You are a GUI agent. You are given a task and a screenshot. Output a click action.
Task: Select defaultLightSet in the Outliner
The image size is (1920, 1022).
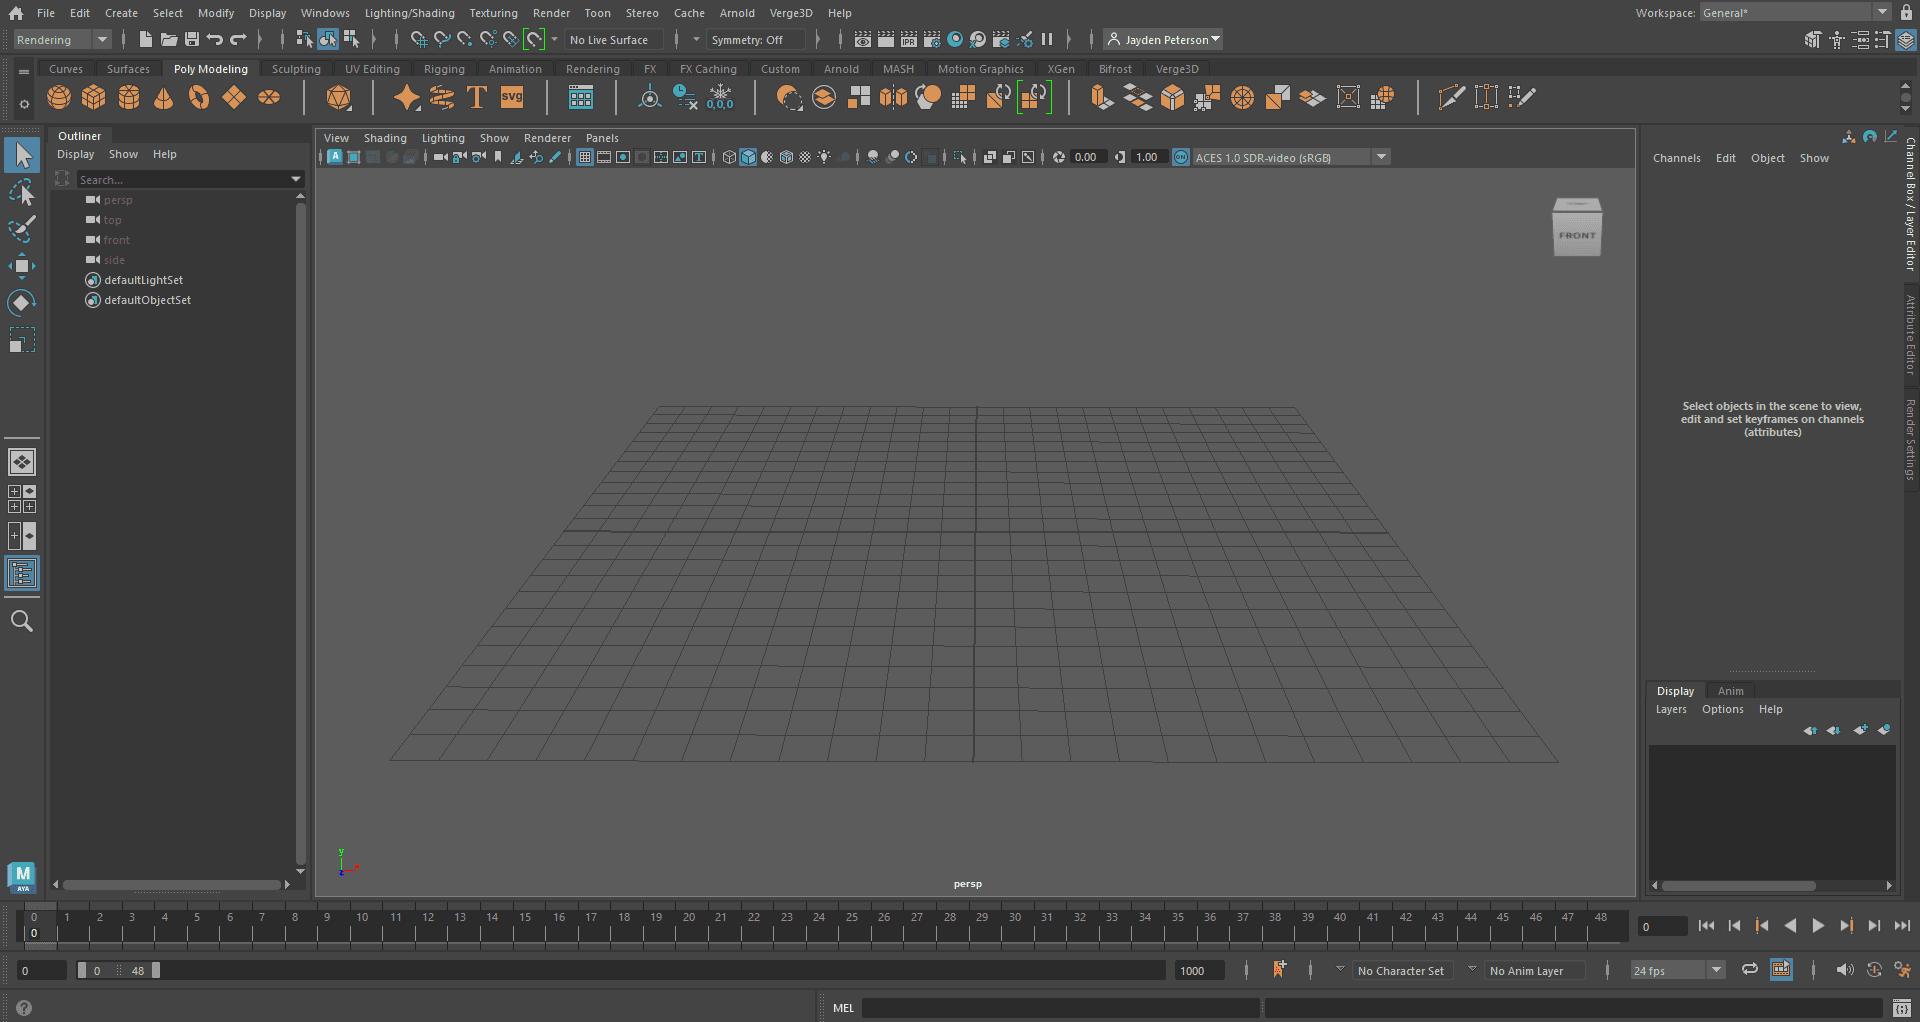coord(144,280)
